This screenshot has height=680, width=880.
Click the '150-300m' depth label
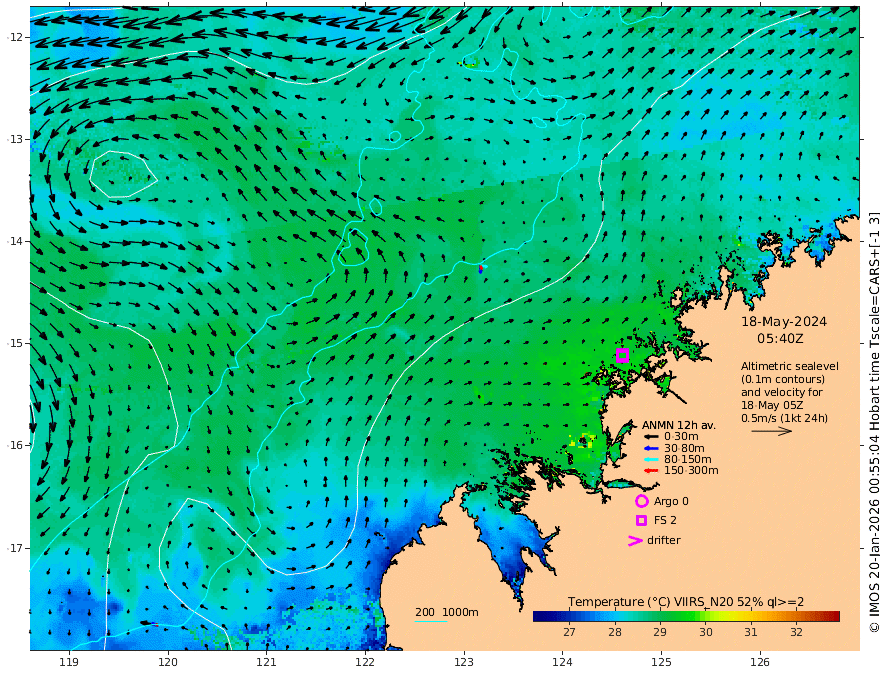[691, 470]
